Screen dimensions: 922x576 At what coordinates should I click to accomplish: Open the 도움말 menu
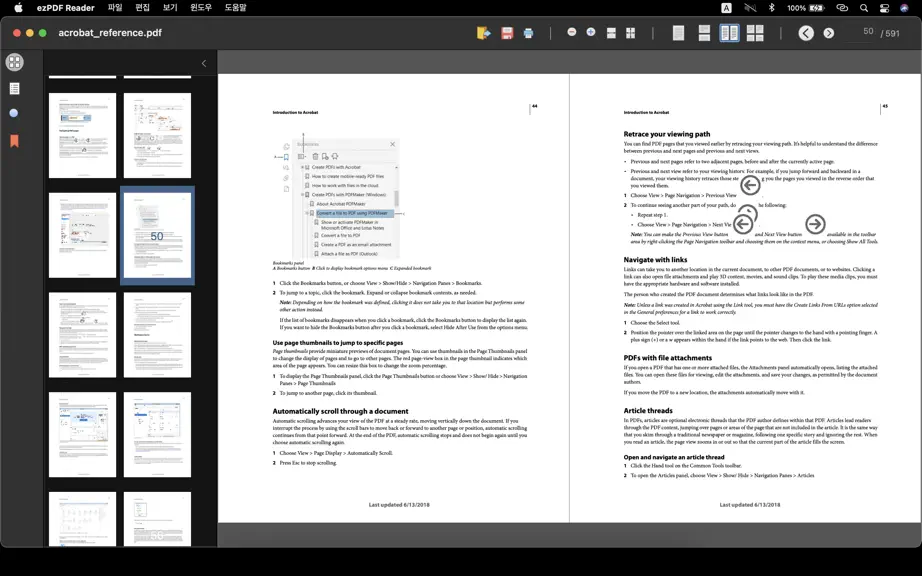[x=235, y=8]
